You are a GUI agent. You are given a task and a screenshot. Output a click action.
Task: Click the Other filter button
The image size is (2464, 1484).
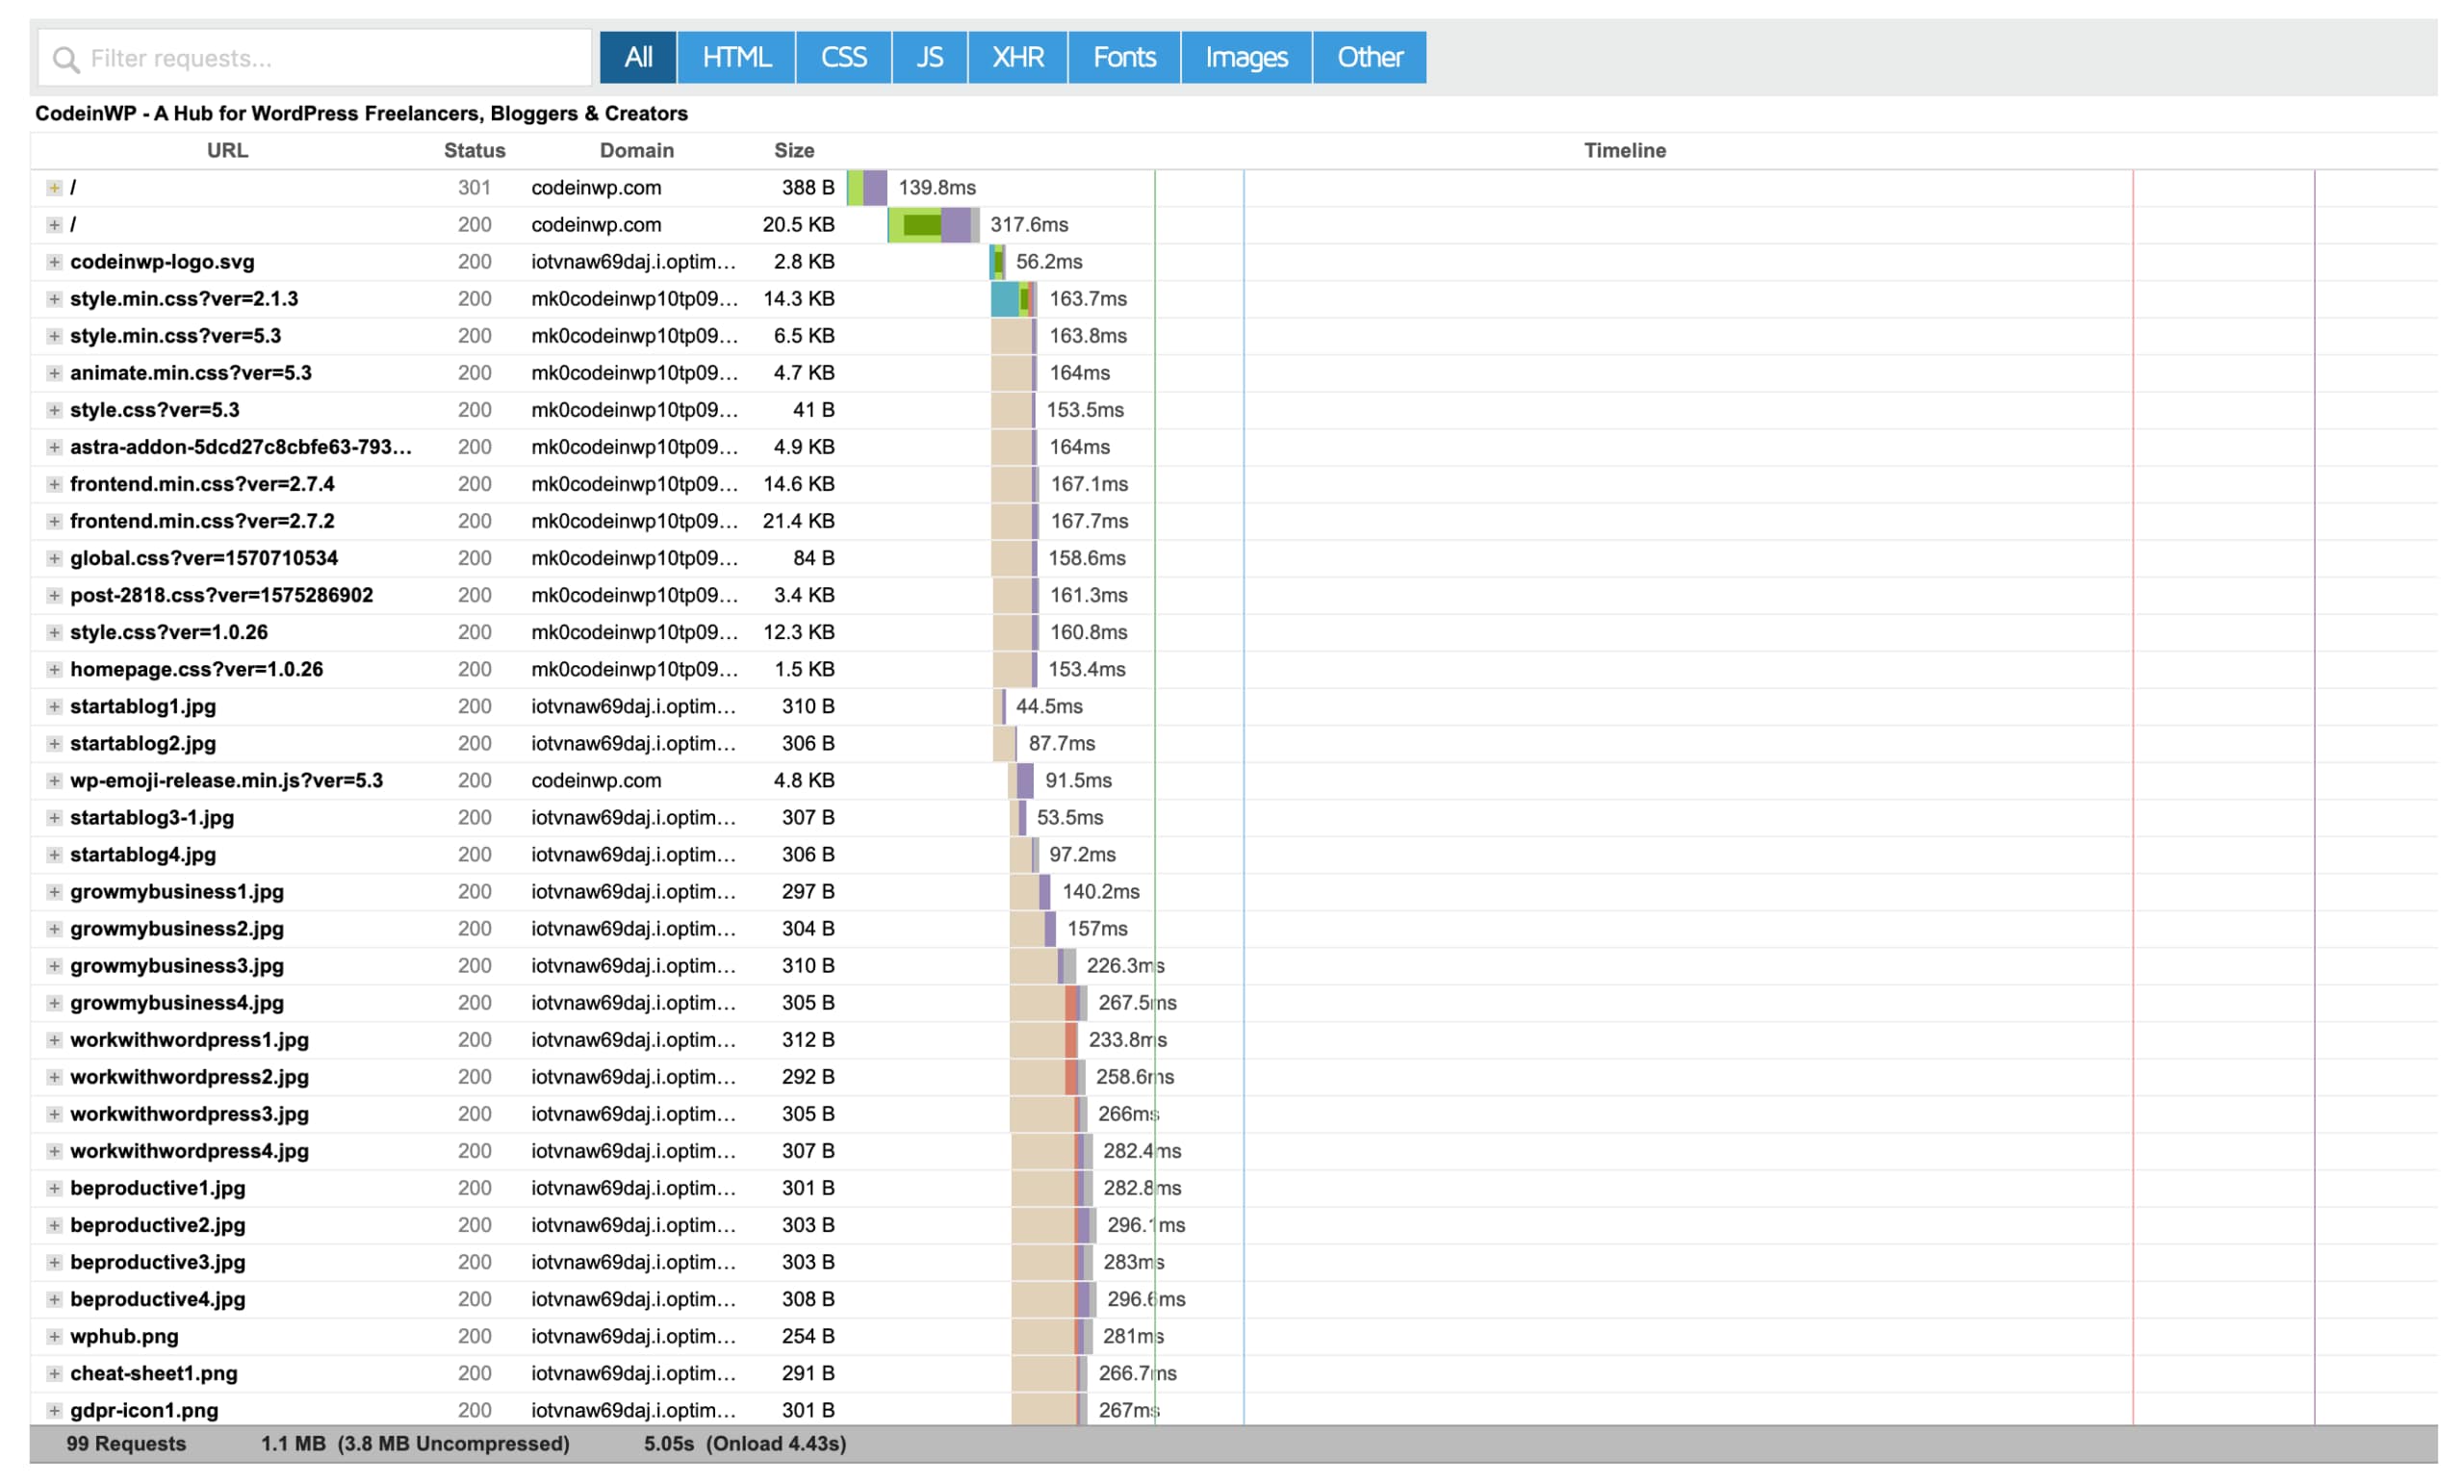1369,57
